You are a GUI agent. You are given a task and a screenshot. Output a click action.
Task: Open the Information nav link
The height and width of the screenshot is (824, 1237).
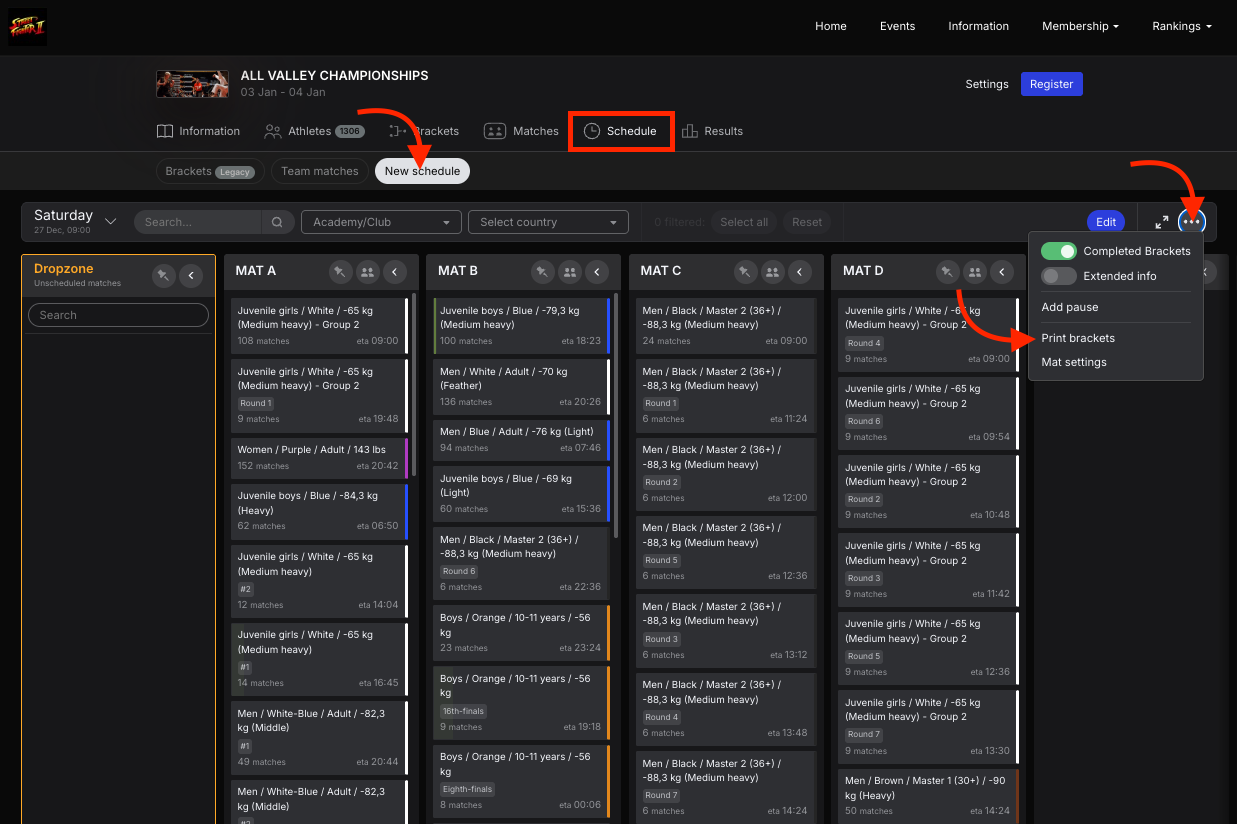[978, 26]
